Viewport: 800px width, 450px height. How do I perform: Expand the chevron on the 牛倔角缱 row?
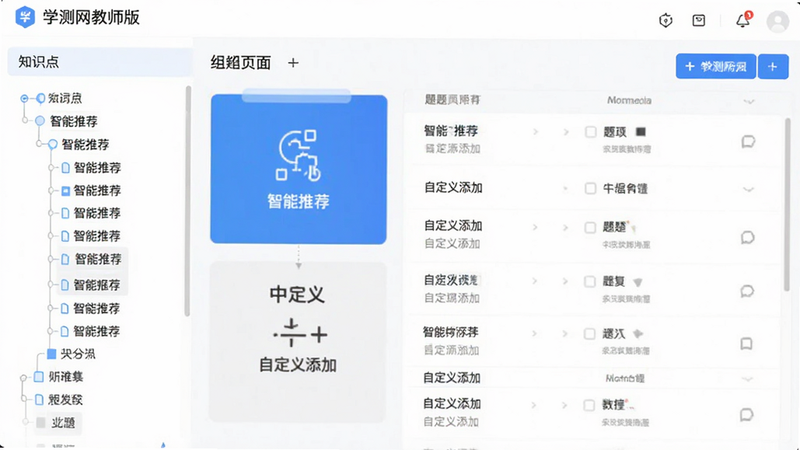748,189
